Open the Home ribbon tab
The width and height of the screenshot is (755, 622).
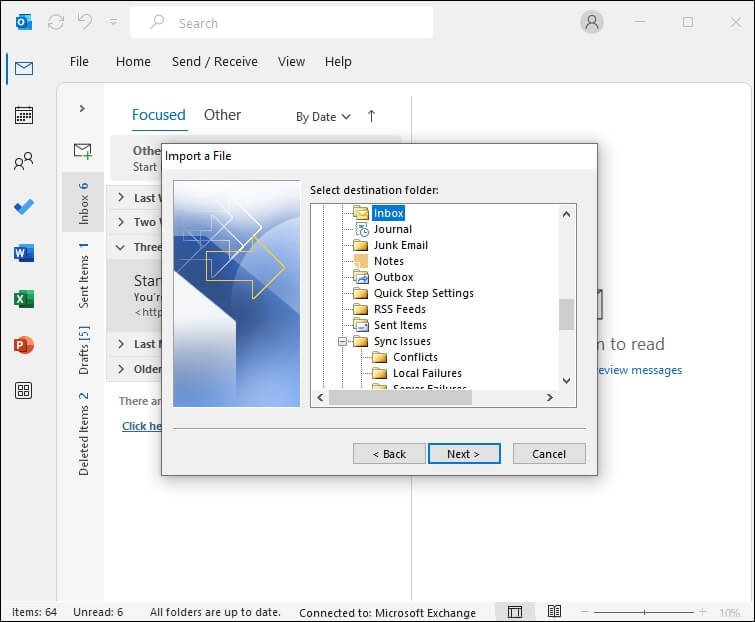pos(133,62)
